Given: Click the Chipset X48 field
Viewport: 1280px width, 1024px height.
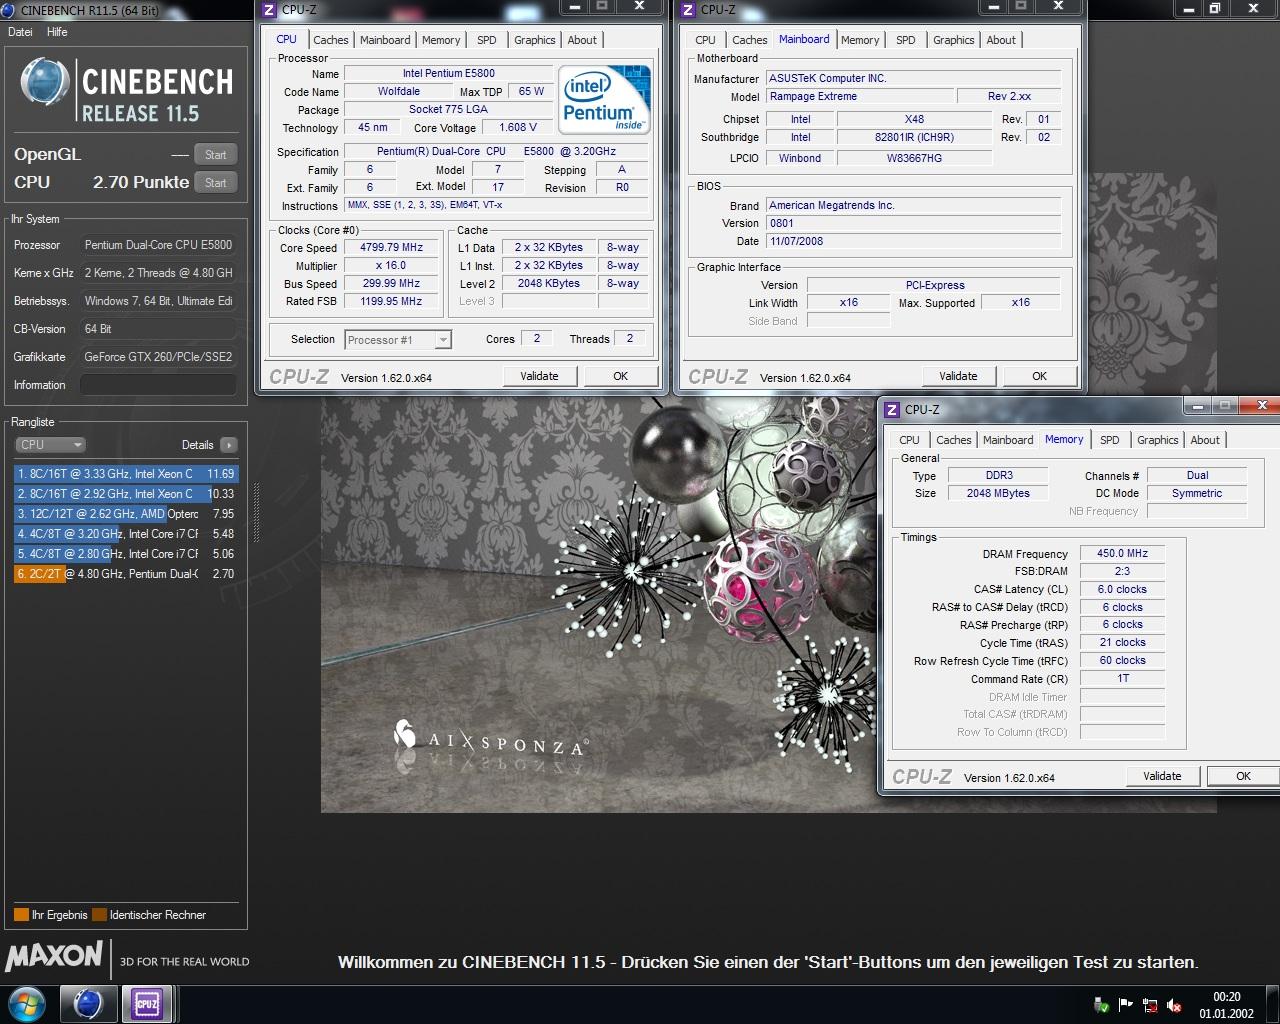Looking at the screenshot, I should click(x=914, y=119).
